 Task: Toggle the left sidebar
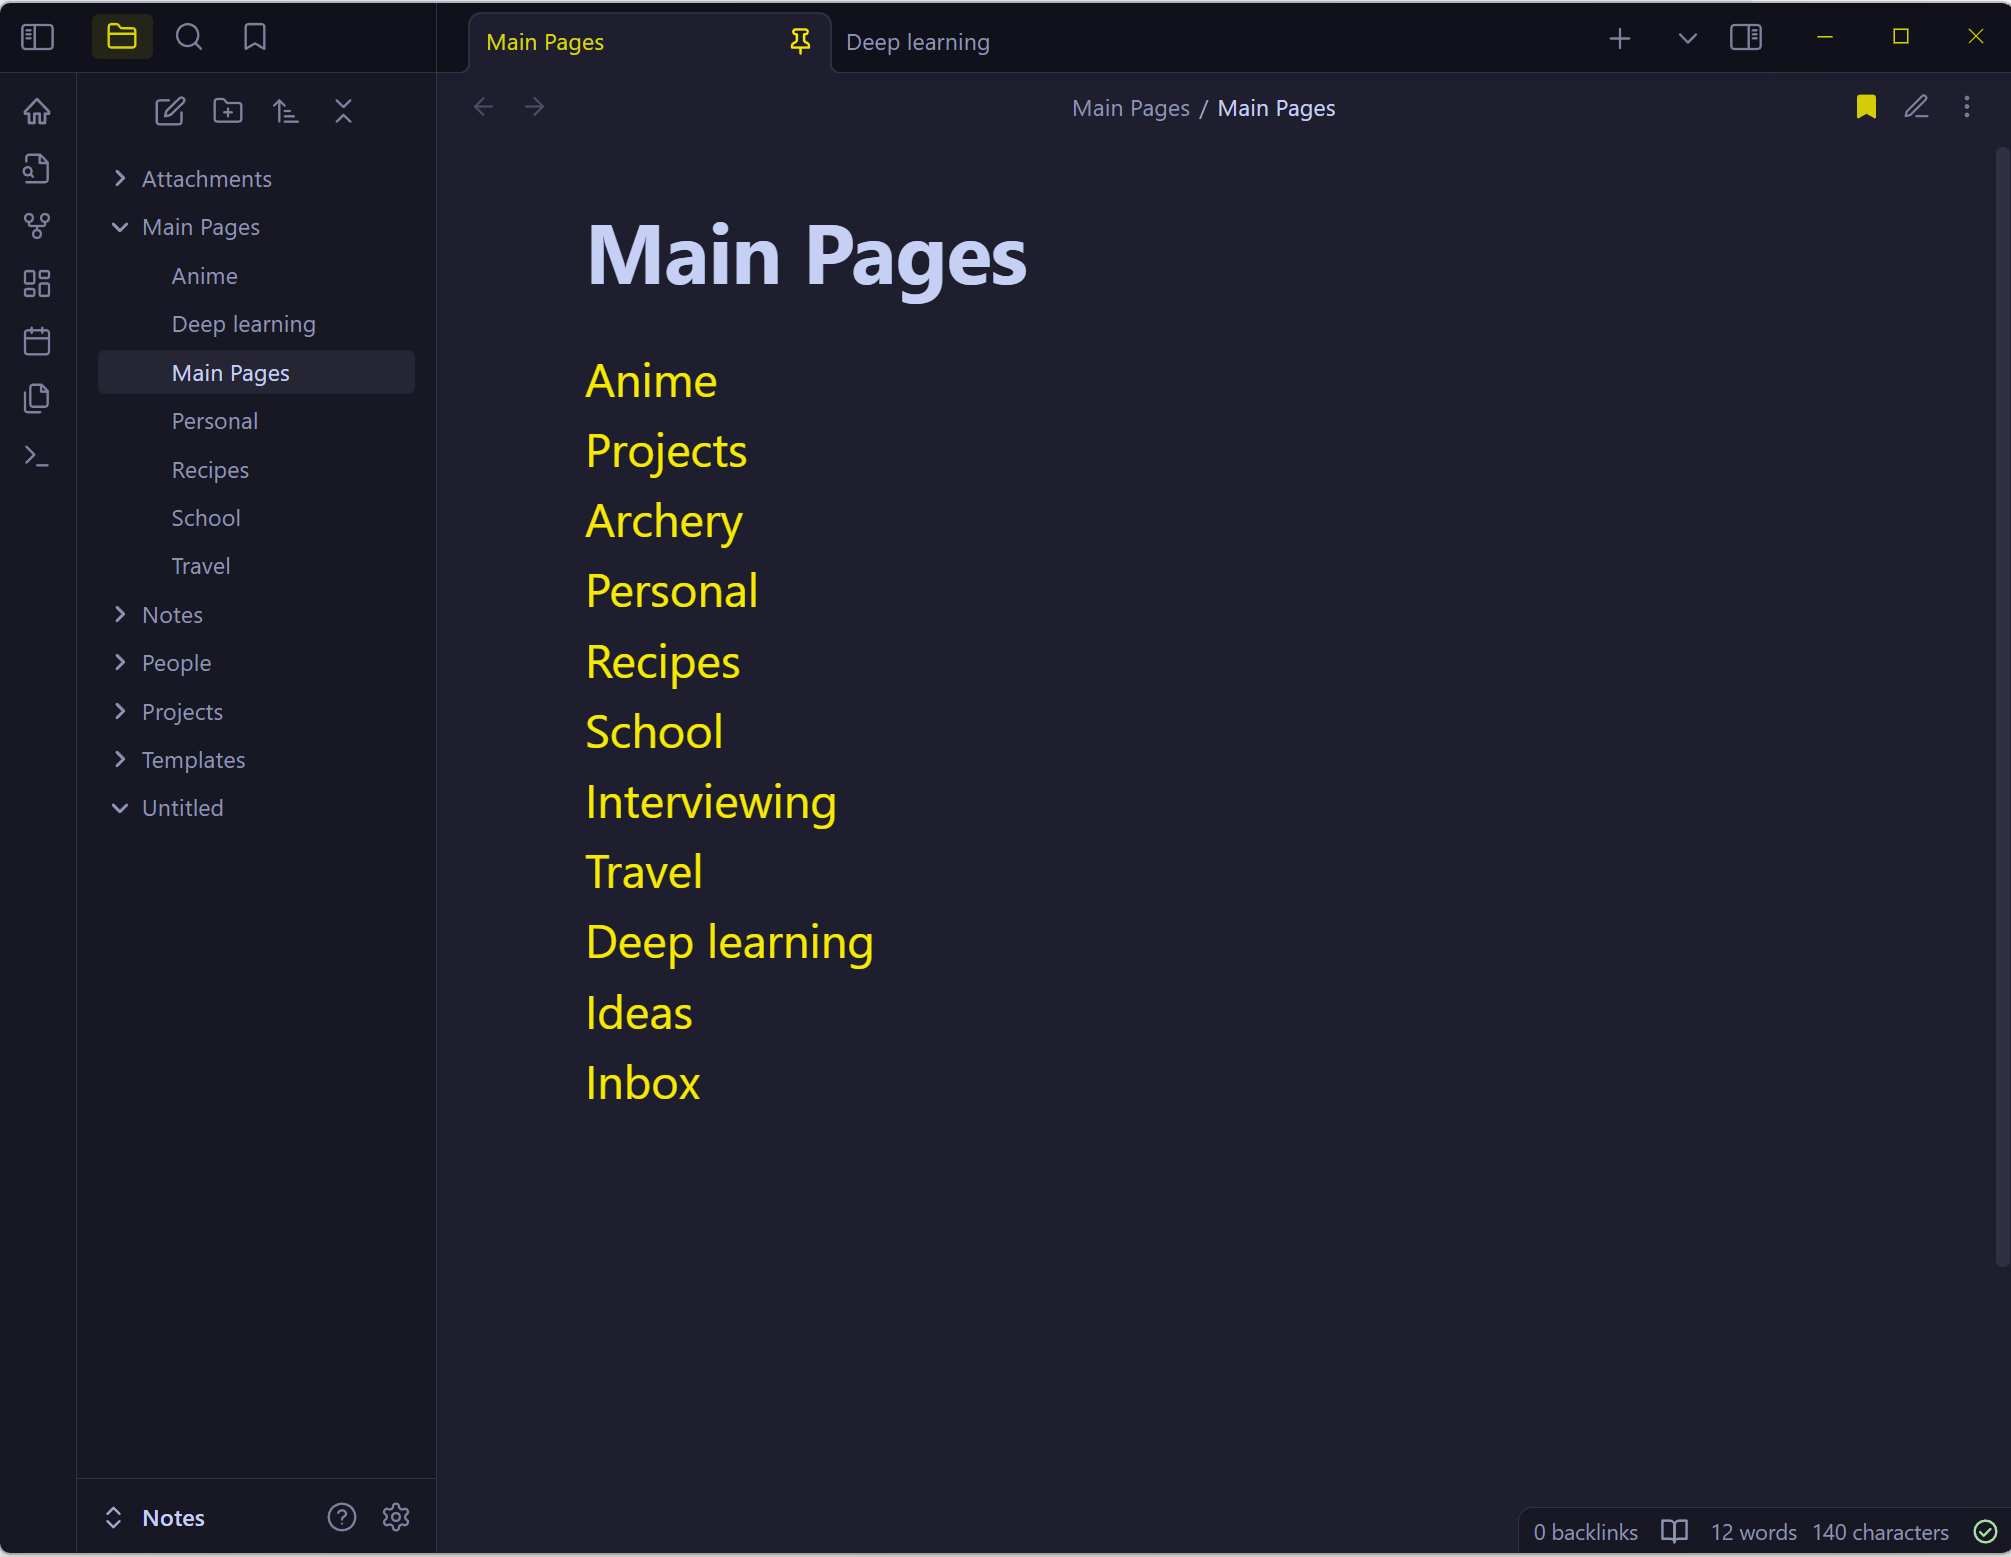click(37, 37)
